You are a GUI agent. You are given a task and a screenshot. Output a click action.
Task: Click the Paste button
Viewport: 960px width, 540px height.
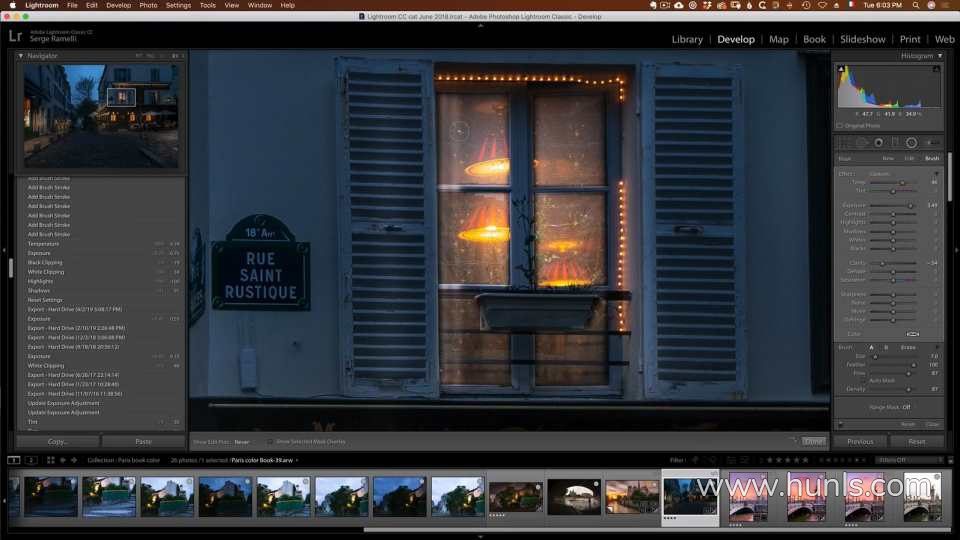[x=143, y=441]
